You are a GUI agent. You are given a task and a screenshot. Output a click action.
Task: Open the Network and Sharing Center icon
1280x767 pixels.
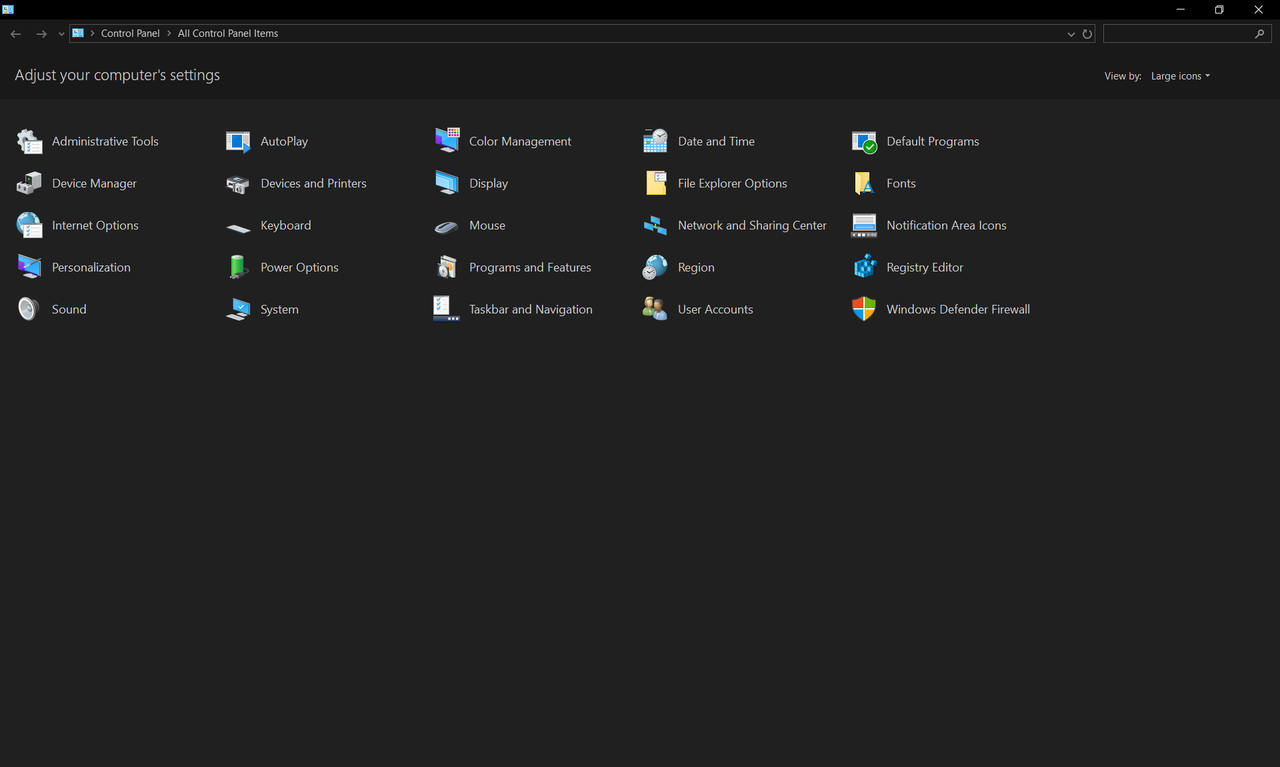coord(655,225)
